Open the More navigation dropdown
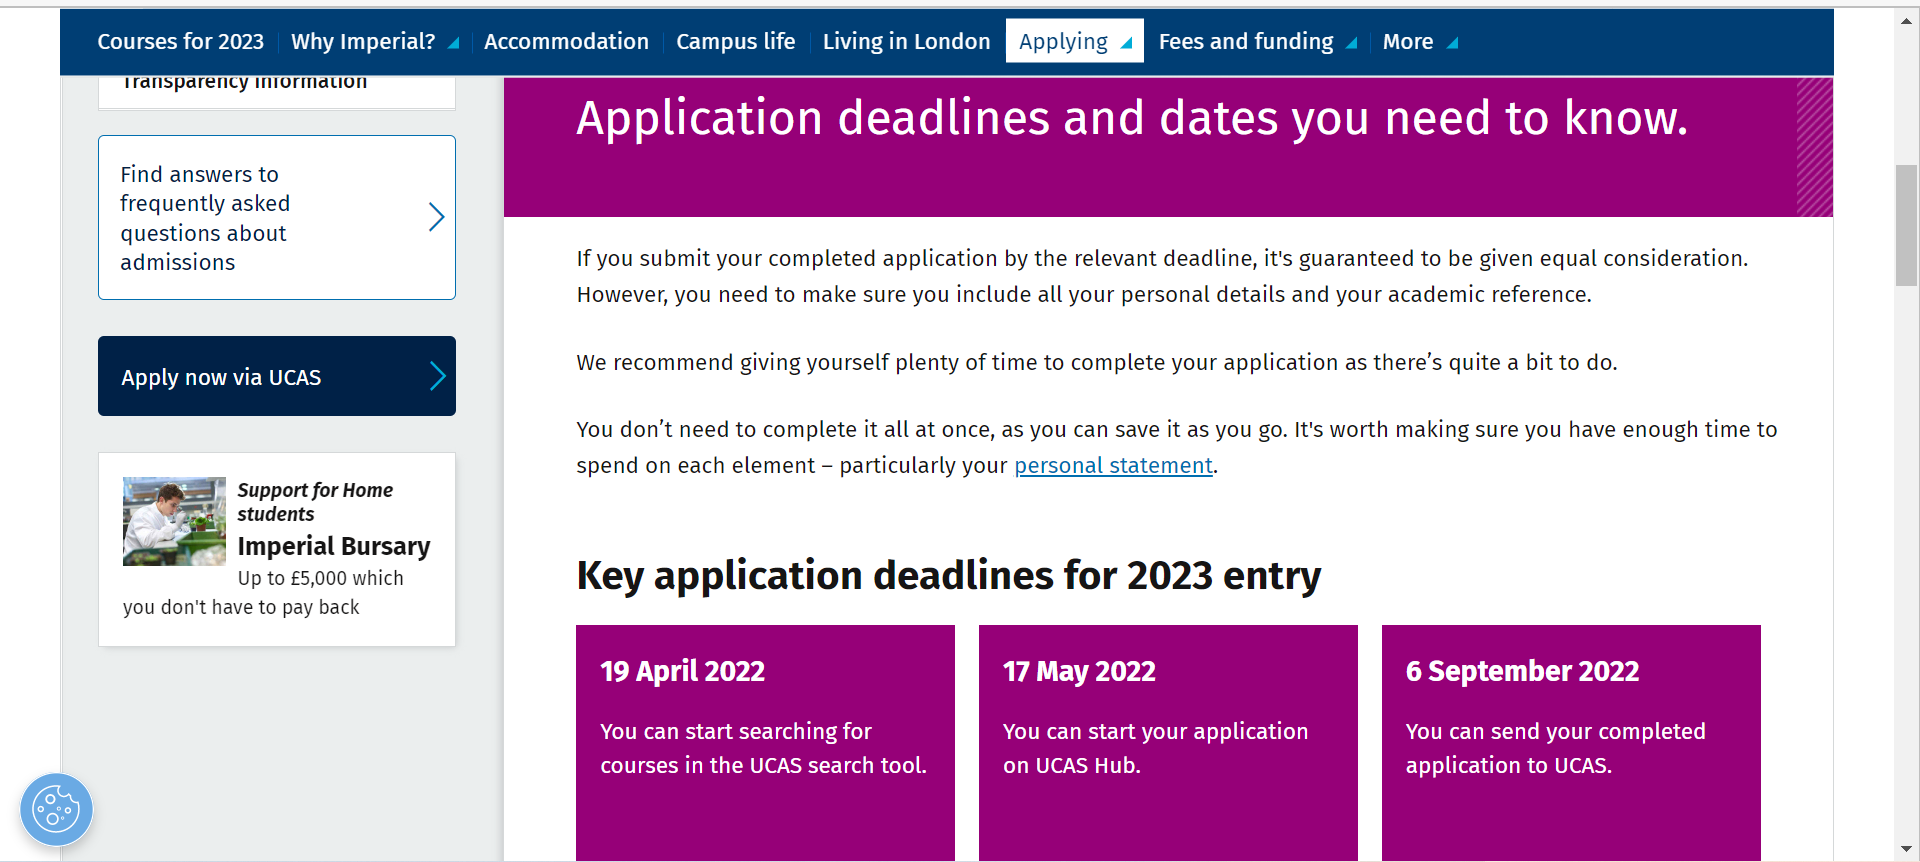1920x862 pixels. [1452, 43]
